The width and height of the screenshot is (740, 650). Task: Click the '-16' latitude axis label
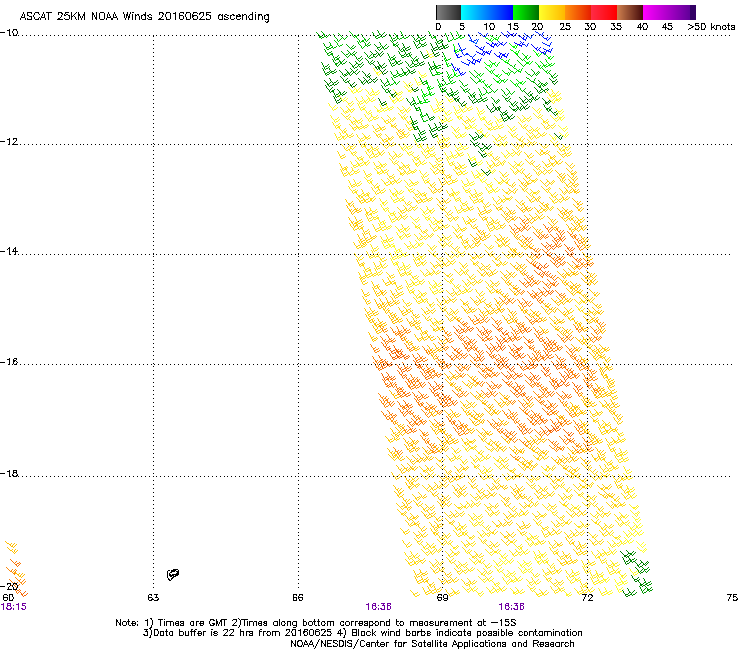pyautogui.click(x=9, y=362)
